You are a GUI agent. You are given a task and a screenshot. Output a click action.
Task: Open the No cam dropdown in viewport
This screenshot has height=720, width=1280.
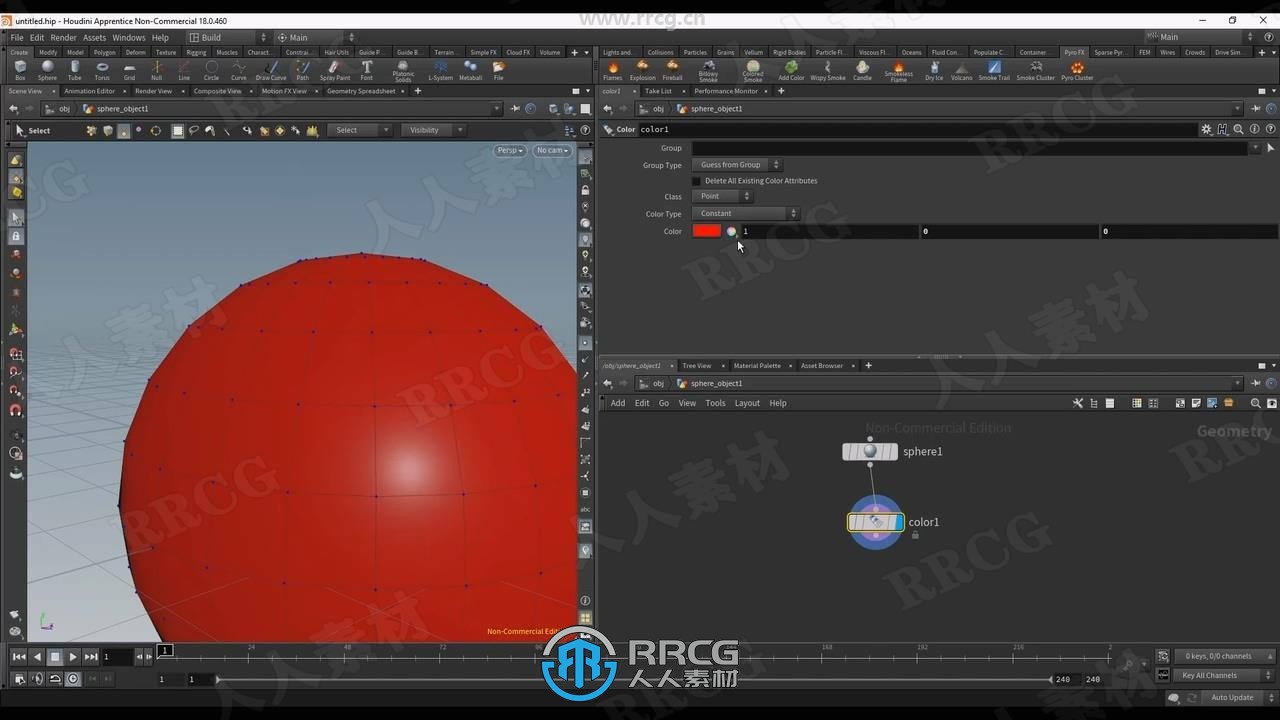552,151
